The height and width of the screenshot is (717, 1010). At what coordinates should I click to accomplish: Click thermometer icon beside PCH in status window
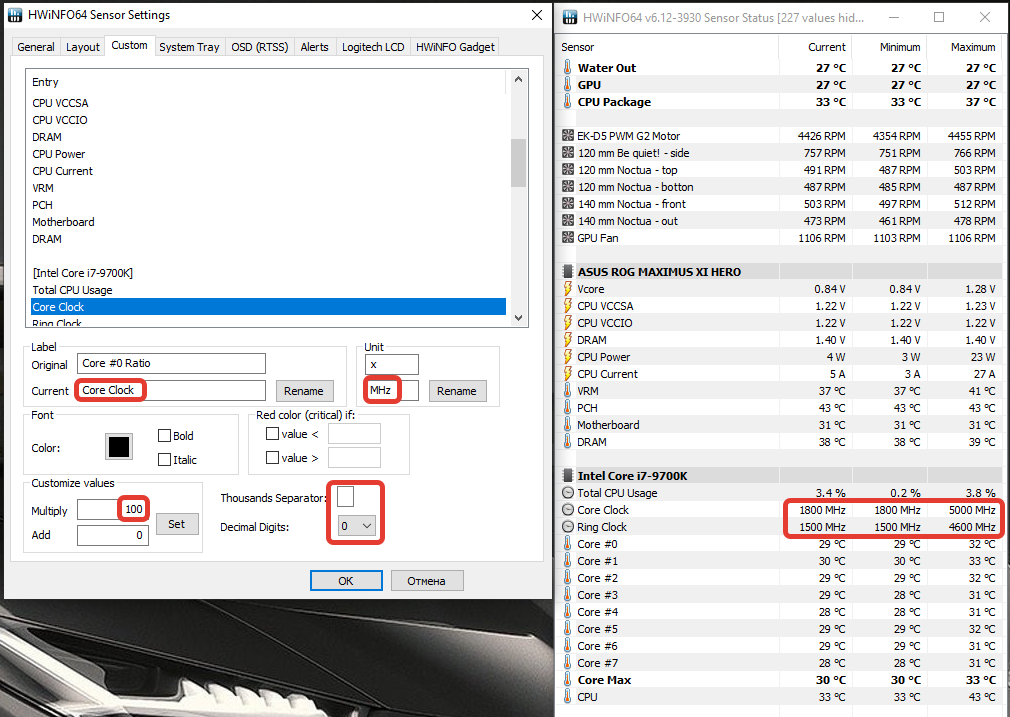point(567,408)
